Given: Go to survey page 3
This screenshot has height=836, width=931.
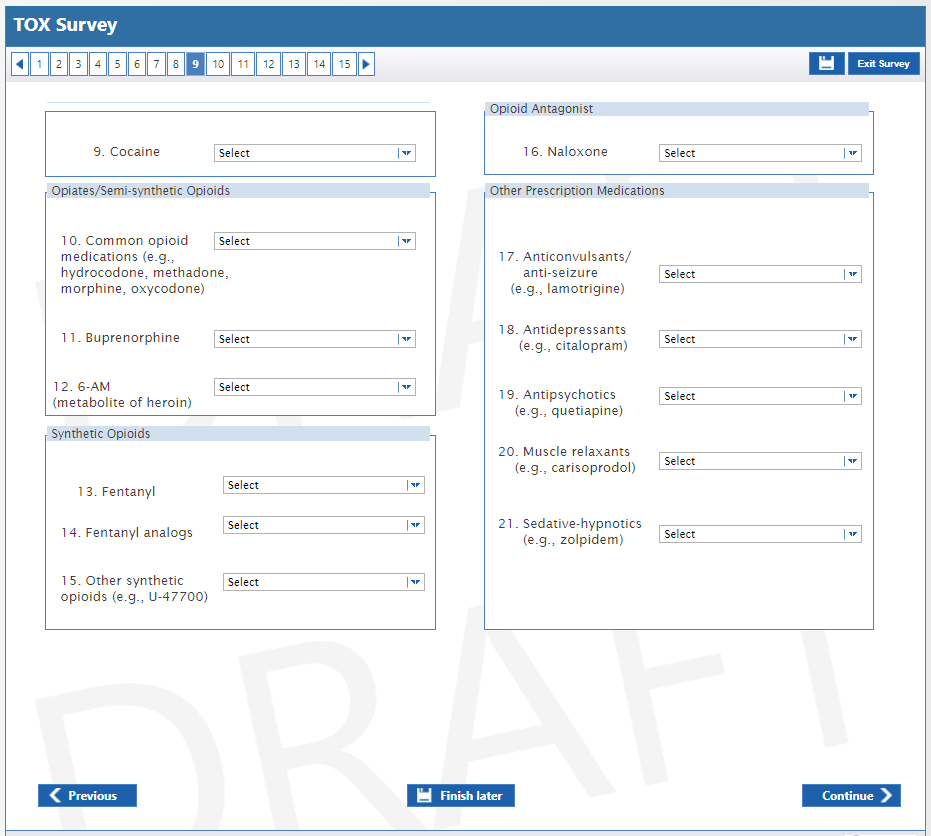Looking at the screenshot, I should coord(78,64).
